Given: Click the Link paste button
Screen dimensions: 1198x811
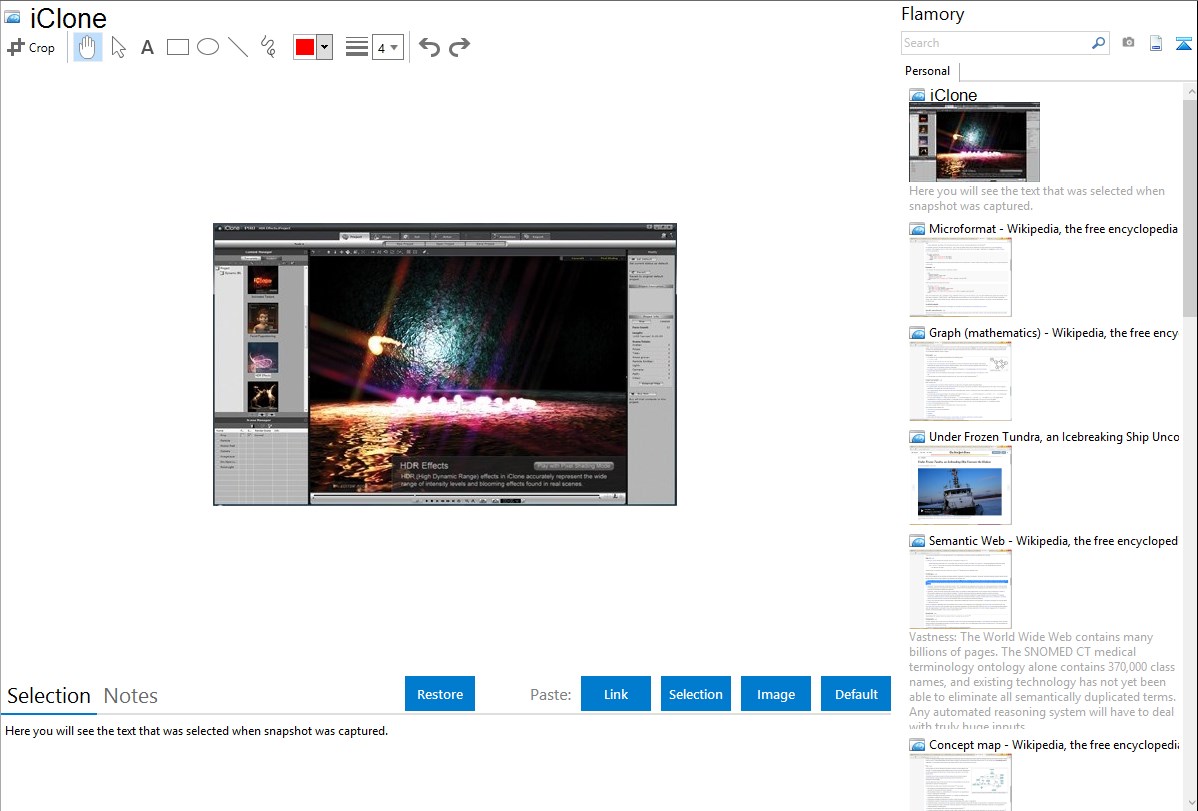Looking at the screenshot, I should 616,694.
